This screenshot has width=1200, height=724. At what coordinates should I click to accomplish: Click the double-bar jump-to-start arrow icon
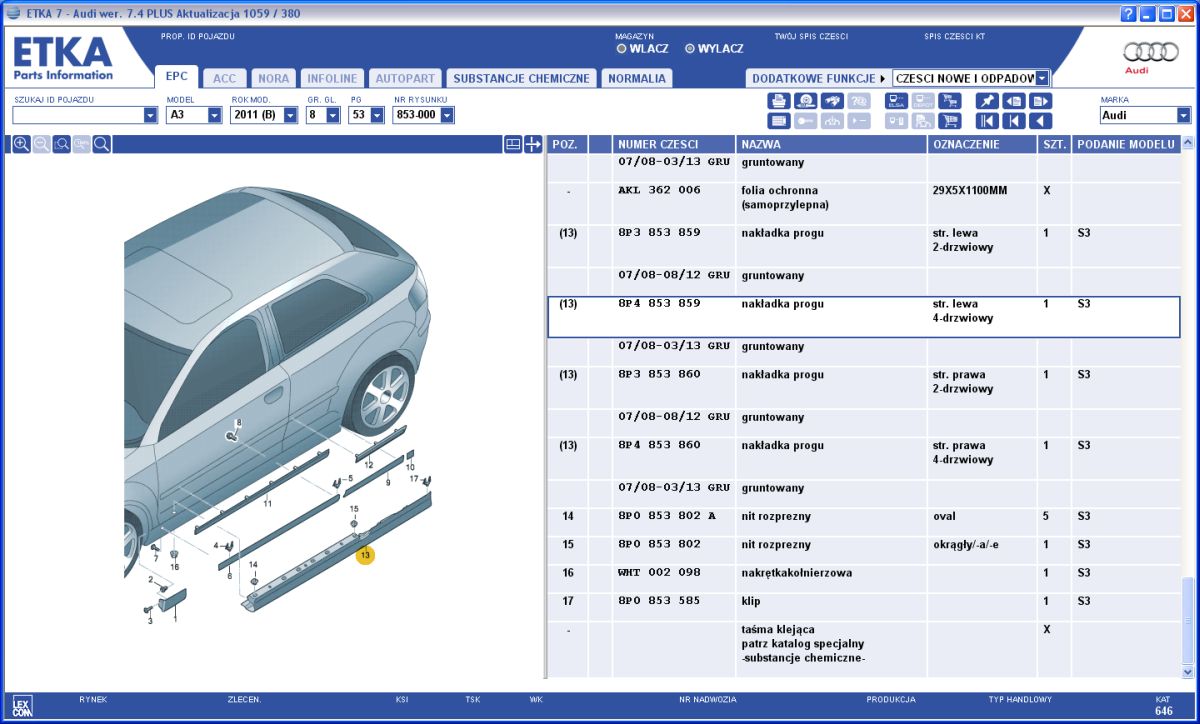point(987,121)
